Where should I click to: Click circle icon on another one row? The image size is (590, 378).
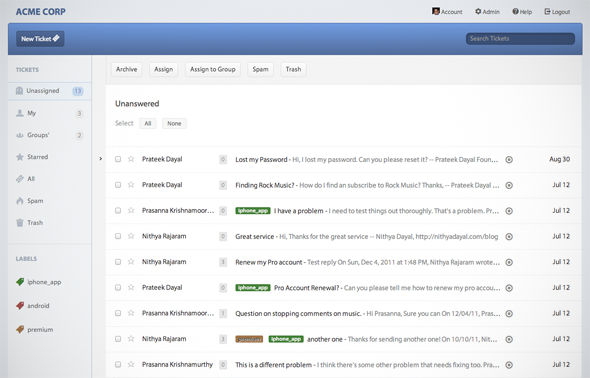(509, 339)
